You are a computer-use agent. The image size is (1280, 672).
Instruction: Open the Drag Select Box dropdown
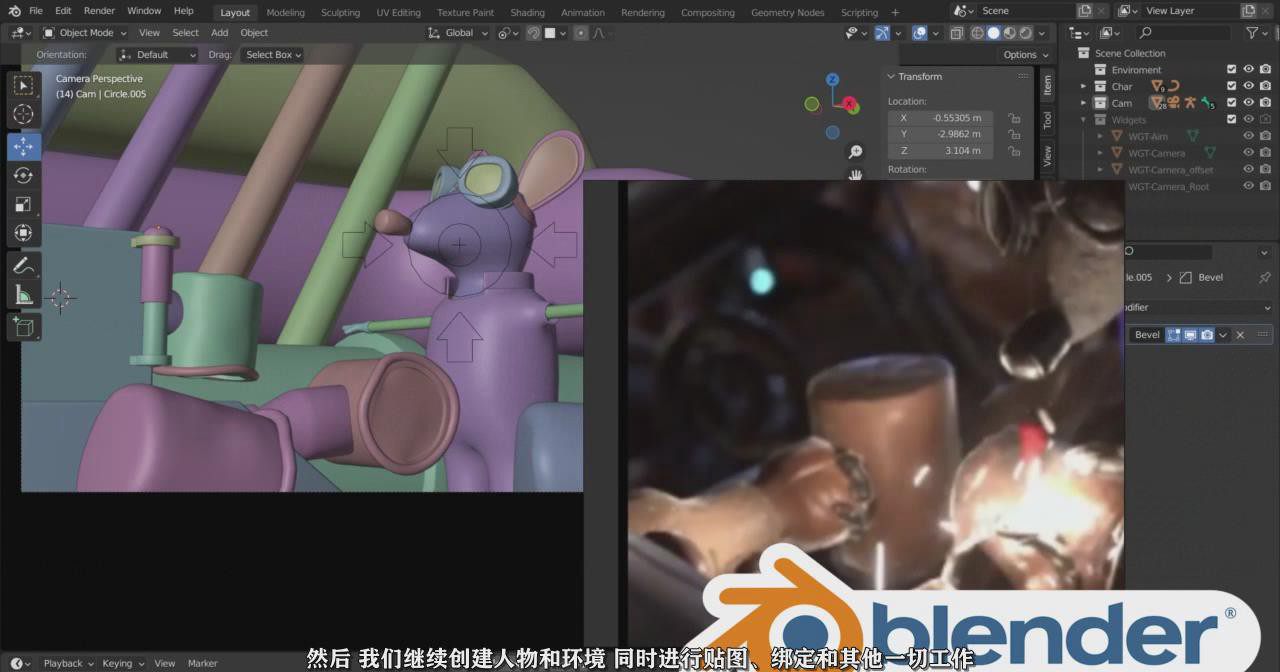[272, 55]
